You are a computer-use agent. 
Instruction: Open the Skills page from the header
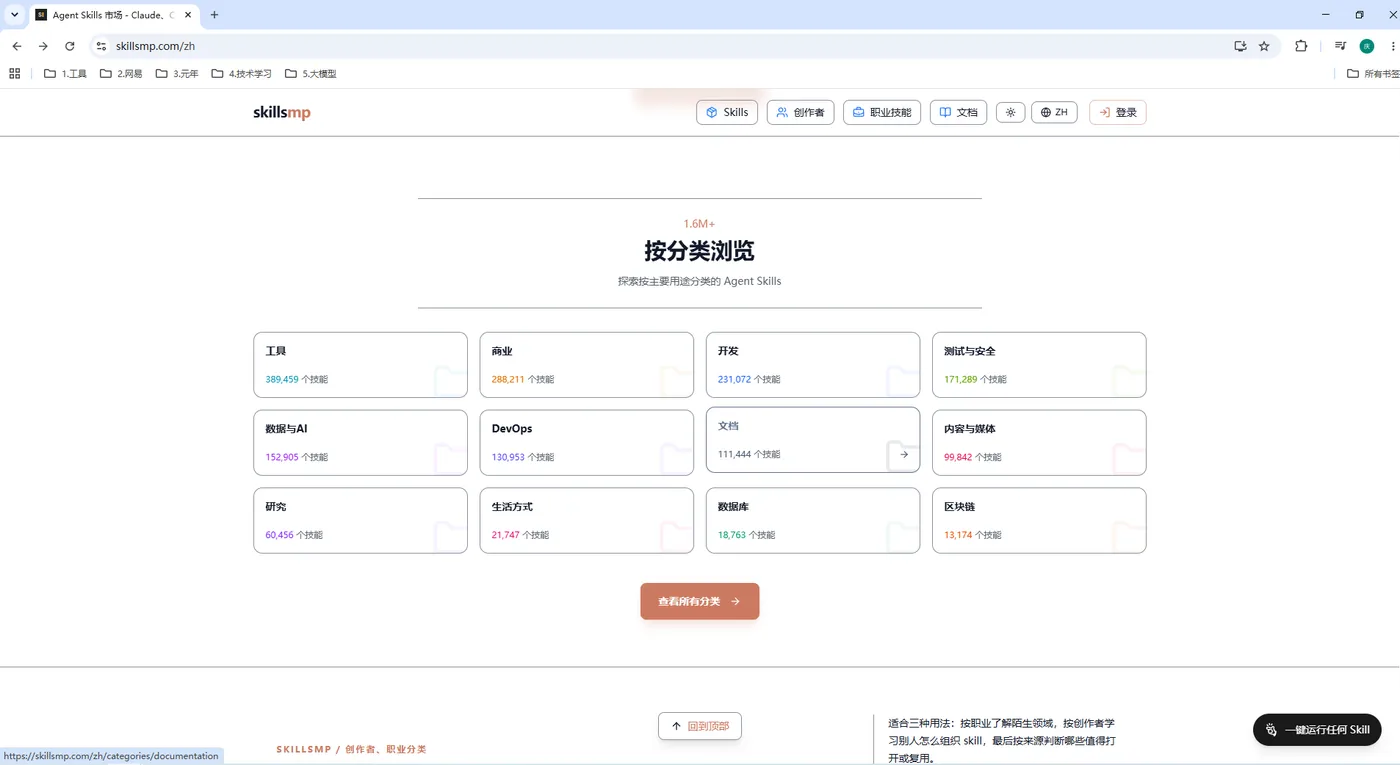point(727,113)
